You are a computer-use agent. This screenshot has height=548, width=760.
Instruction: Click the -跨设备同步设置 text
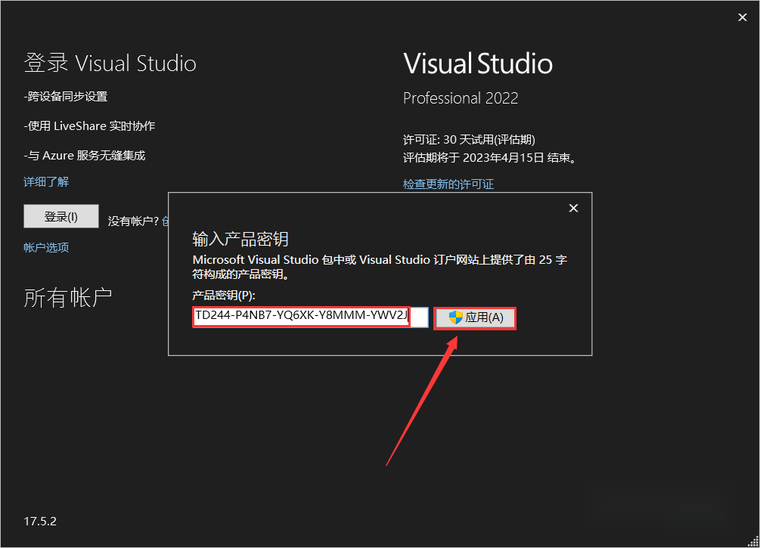(66, 96)
